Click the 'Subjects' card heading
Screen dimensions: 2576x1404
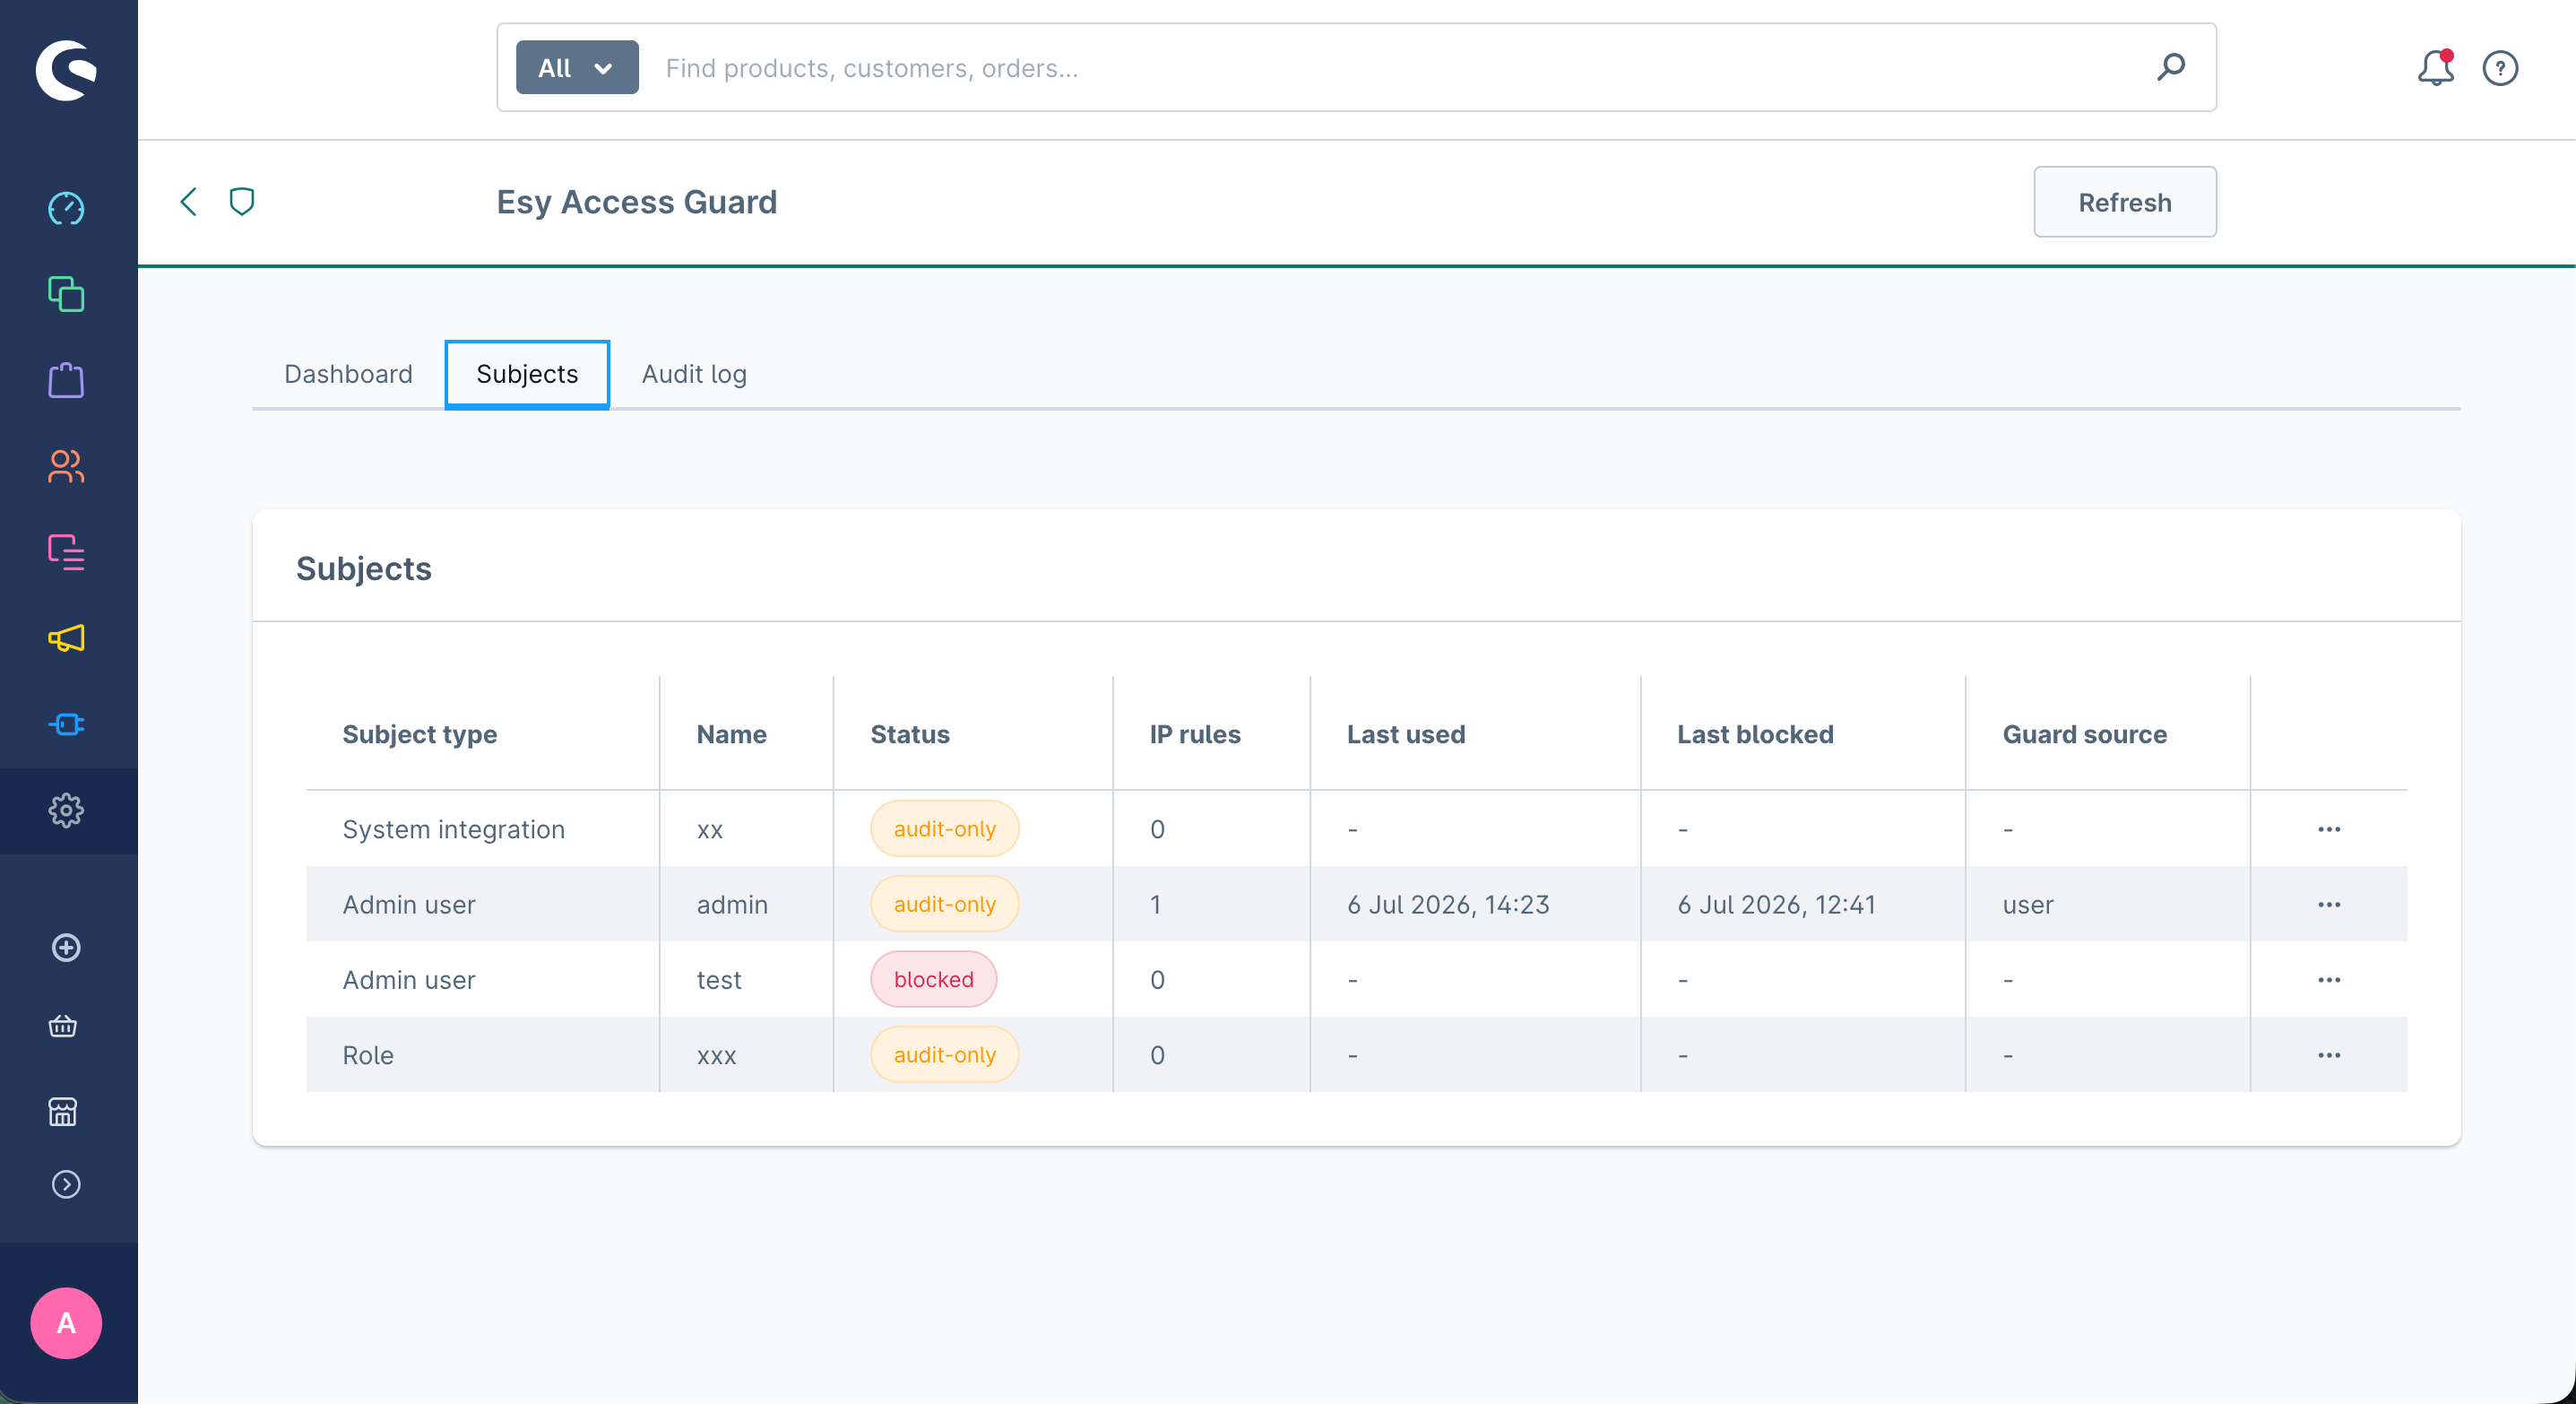[364, 568]
